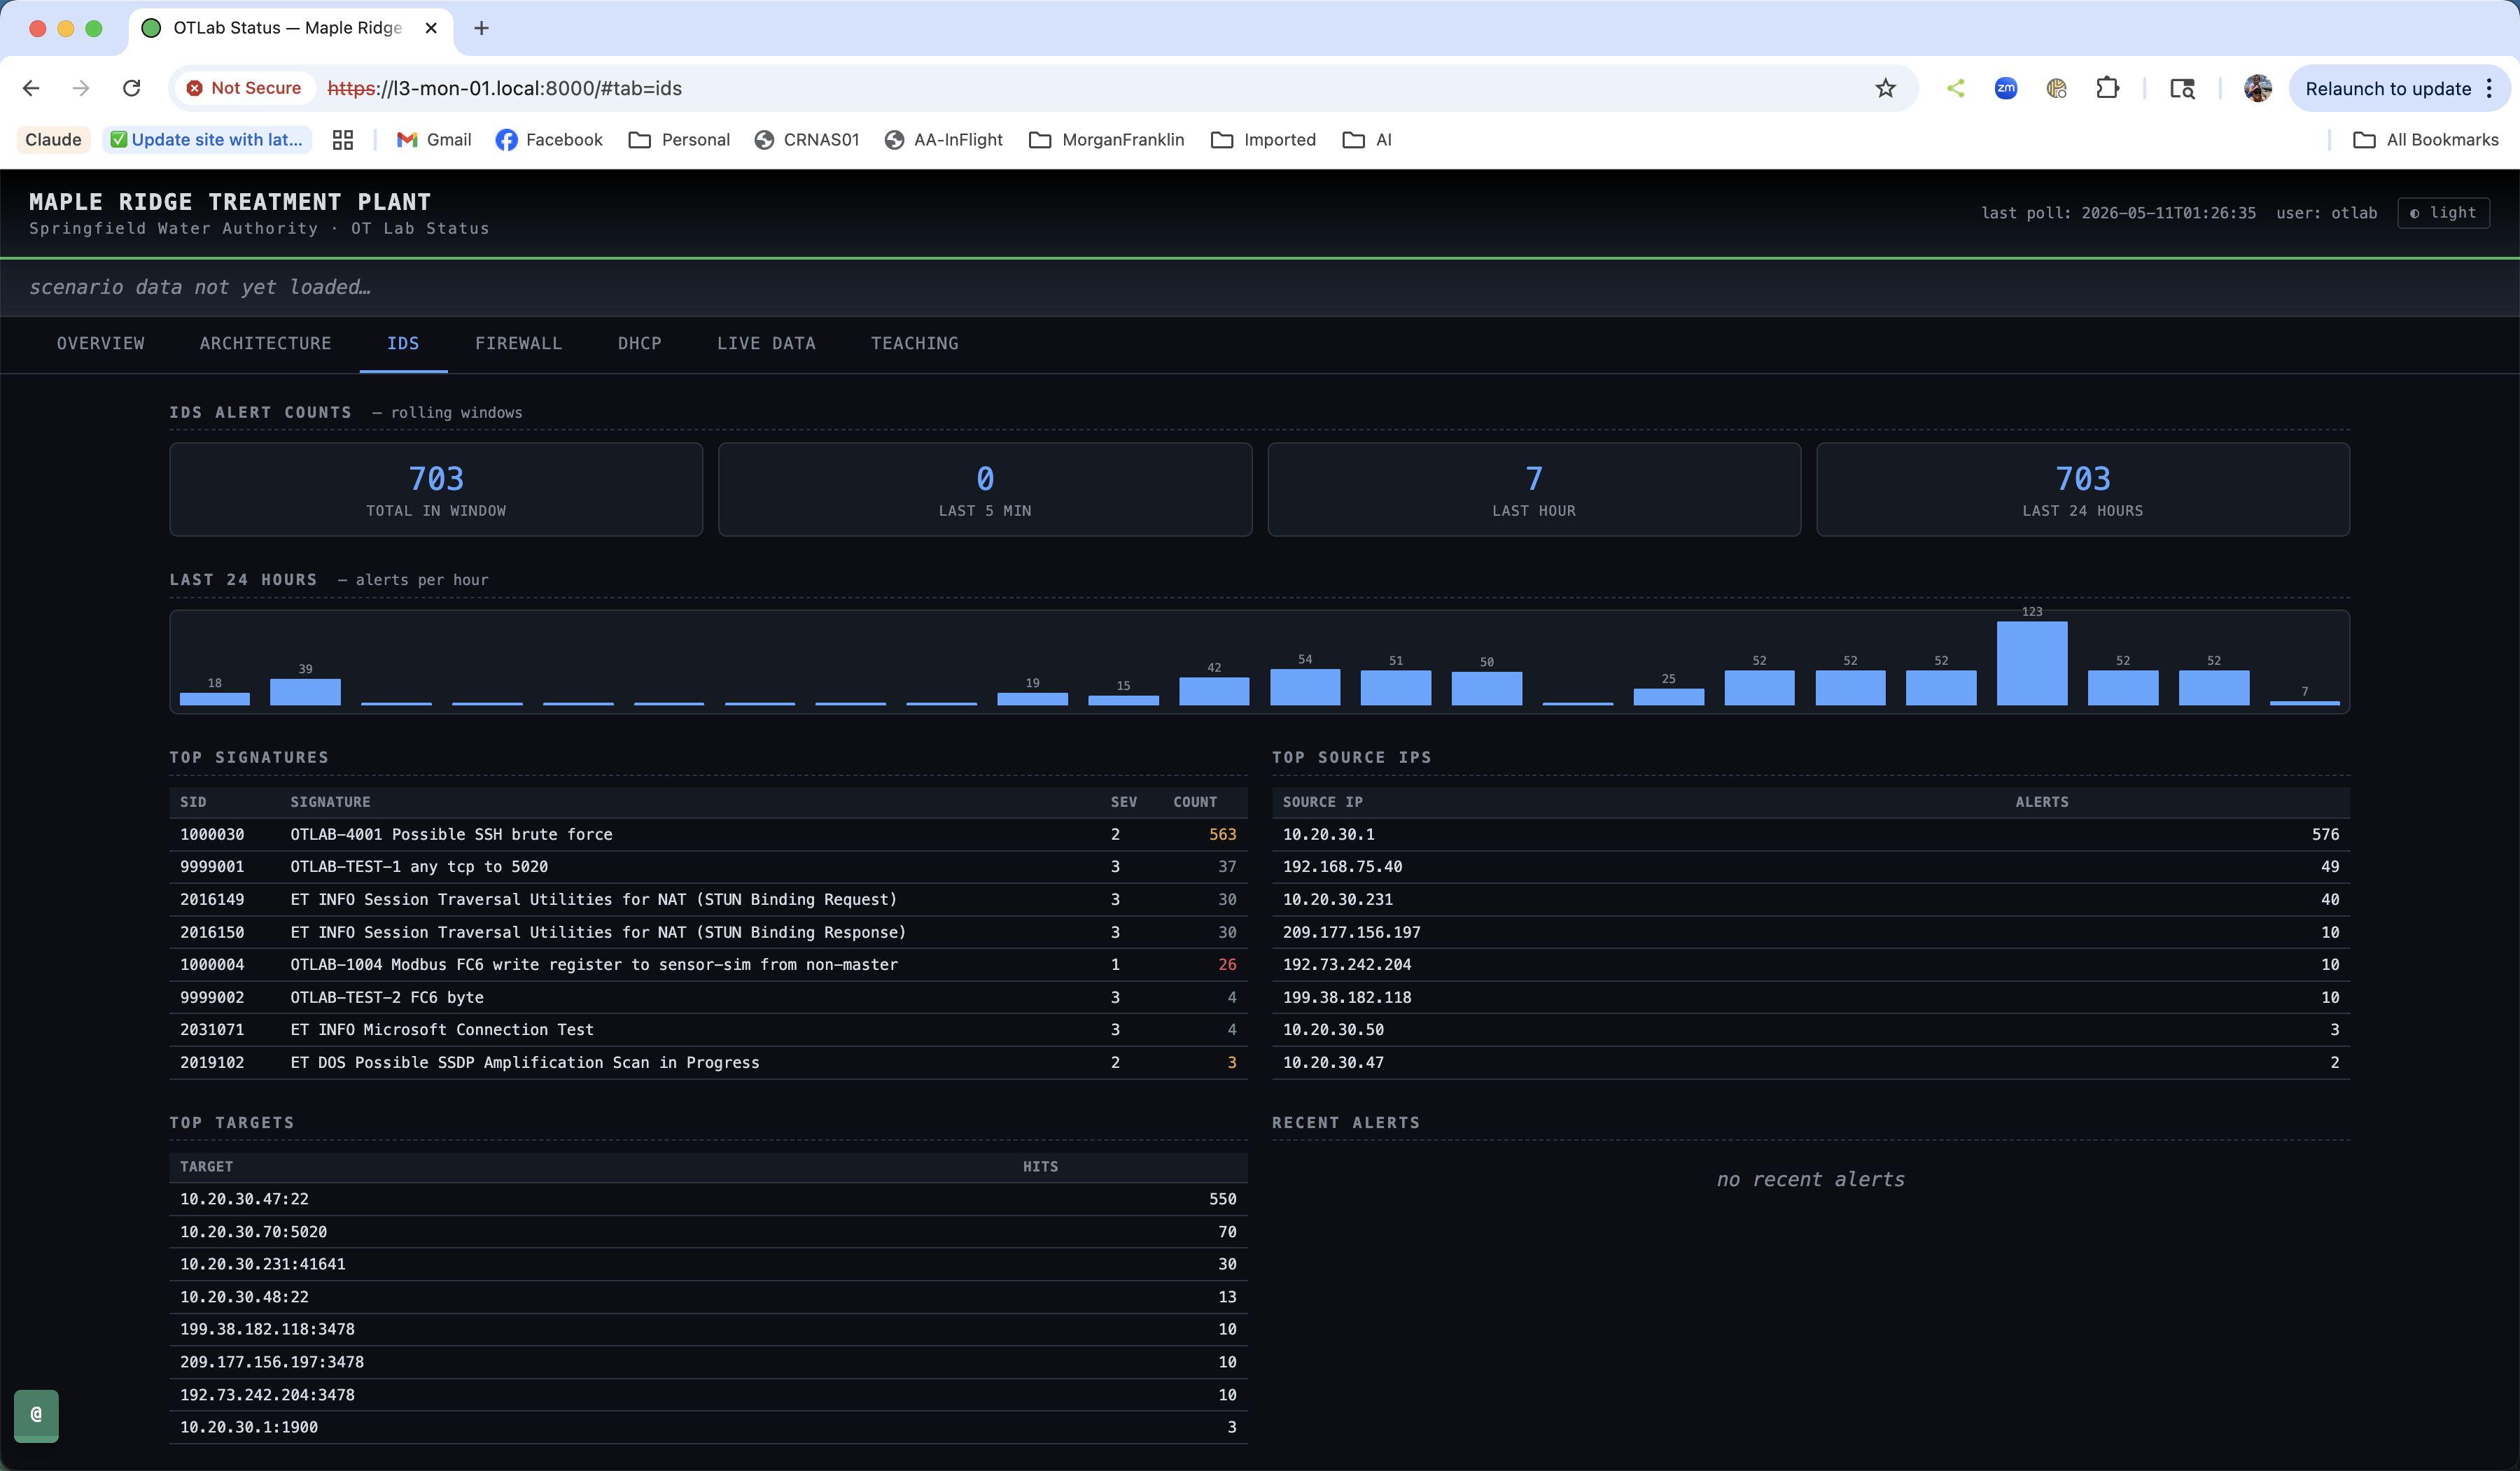The height and width of the screenshot is (1471, 2520).
Task: Open the AI bookmarks folder
Action: pos(1367,140)
